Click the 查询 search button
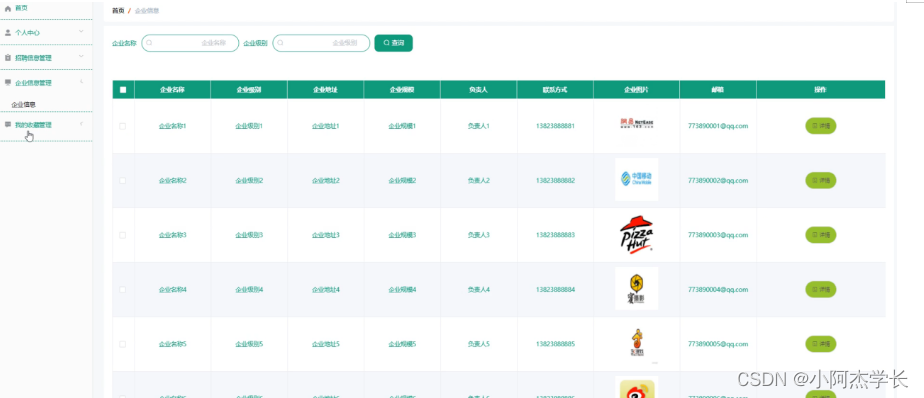Screen dimensions: 924x398 pyautogui.click(x=394, y=43)
